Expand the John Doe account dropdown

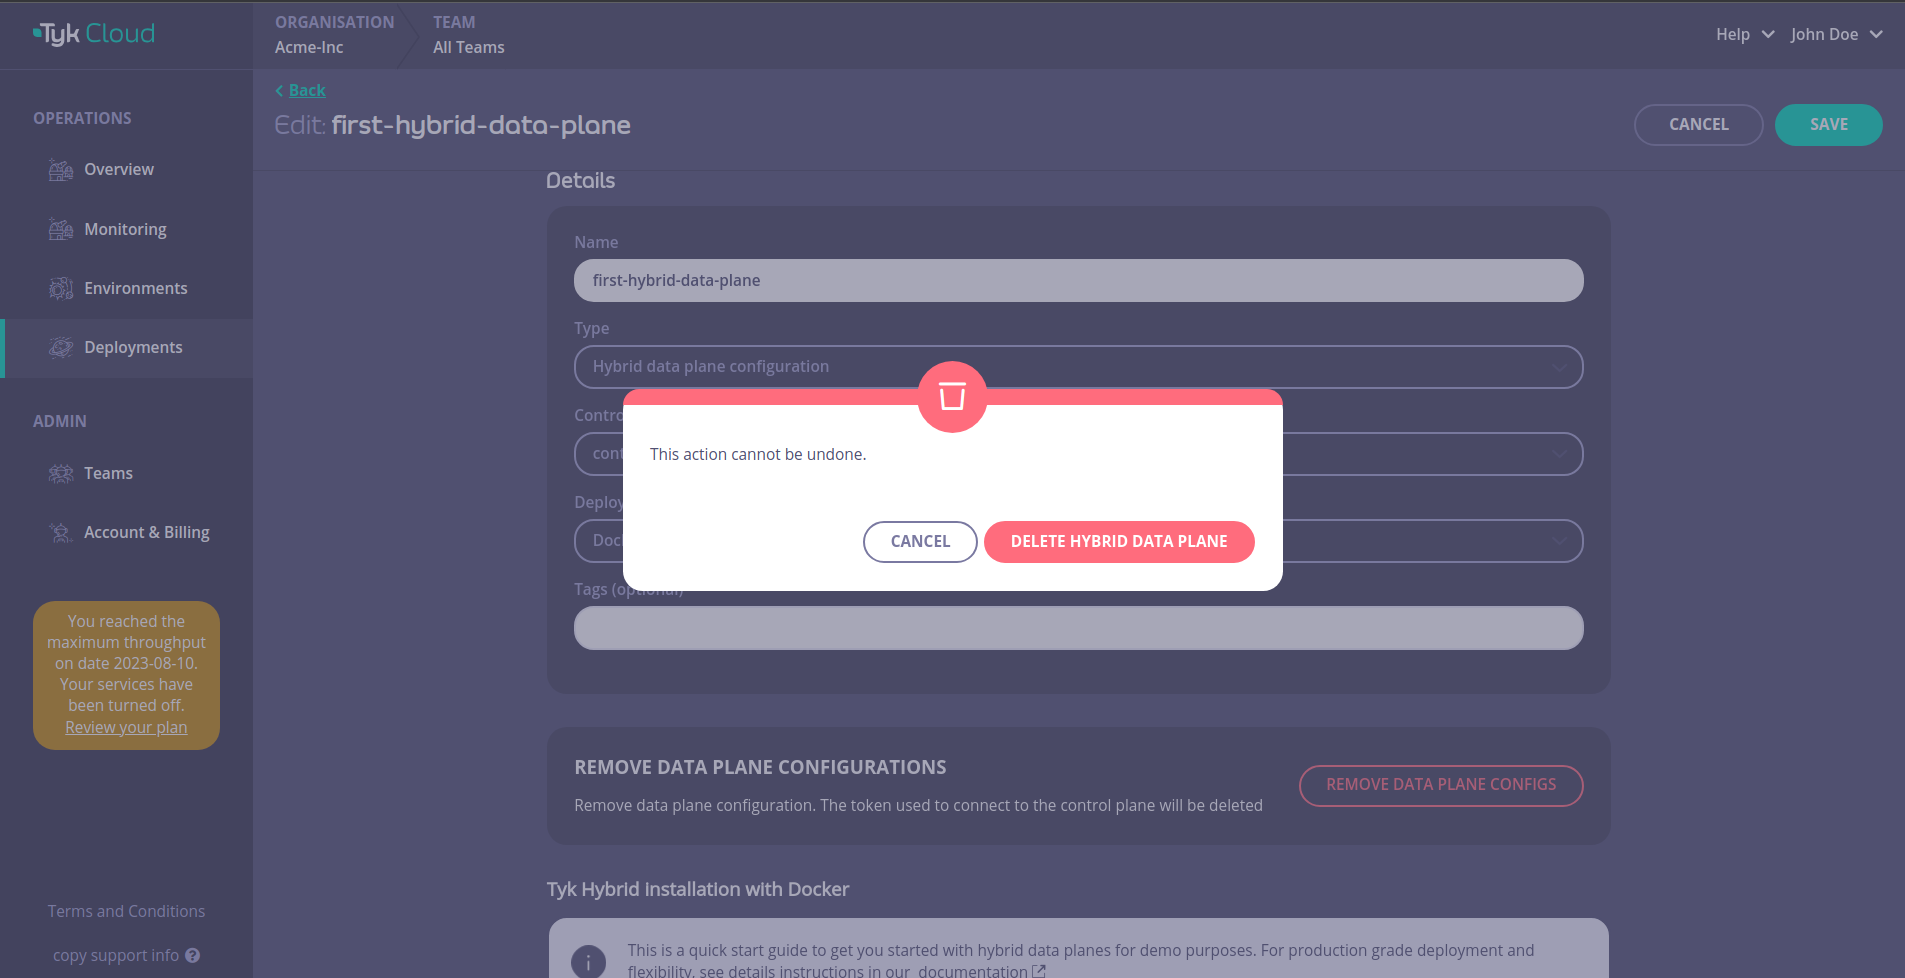pyautogui.click(x=1834, y=33)
